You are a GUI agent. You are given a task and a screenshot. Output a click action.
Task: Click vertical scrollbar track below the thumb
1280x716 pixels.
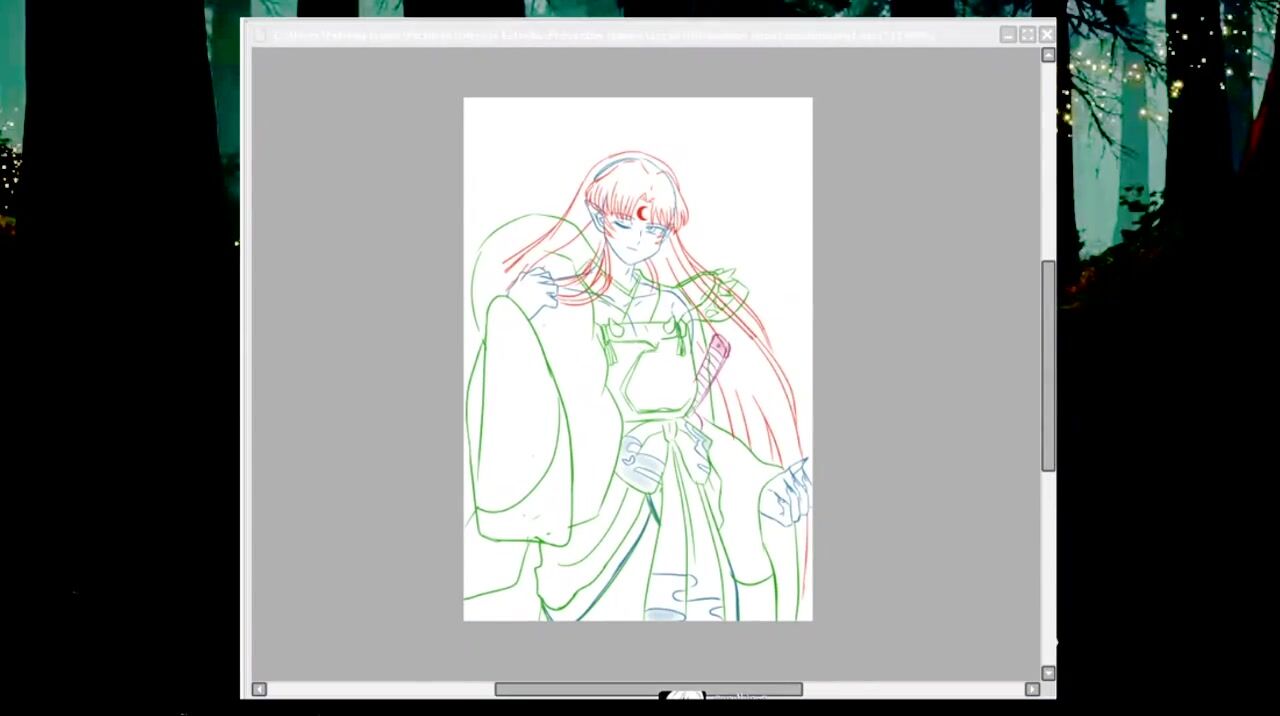point(1048,570)
